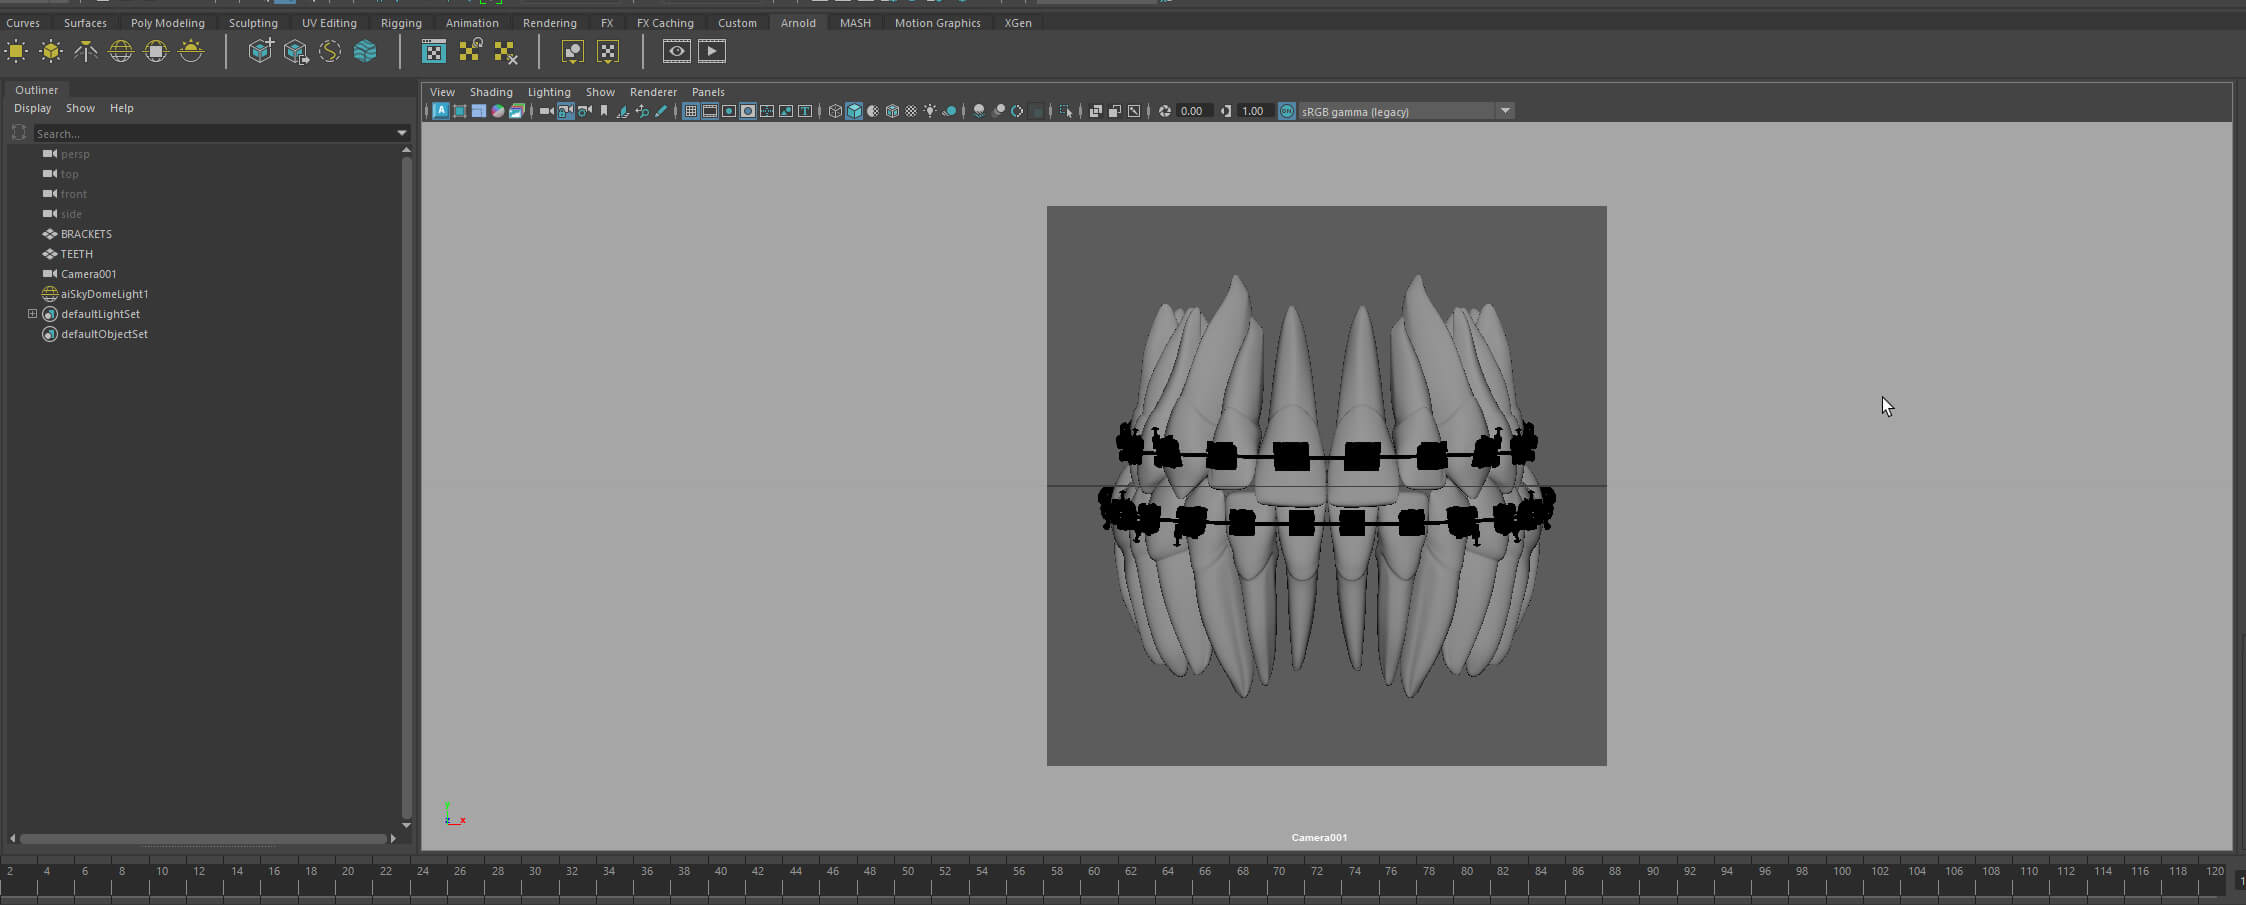Image resolution: width=2246 pixels, height=905 pixels.
Task: Create Arnold curve collector icon
Action: (x=330, y=51)
